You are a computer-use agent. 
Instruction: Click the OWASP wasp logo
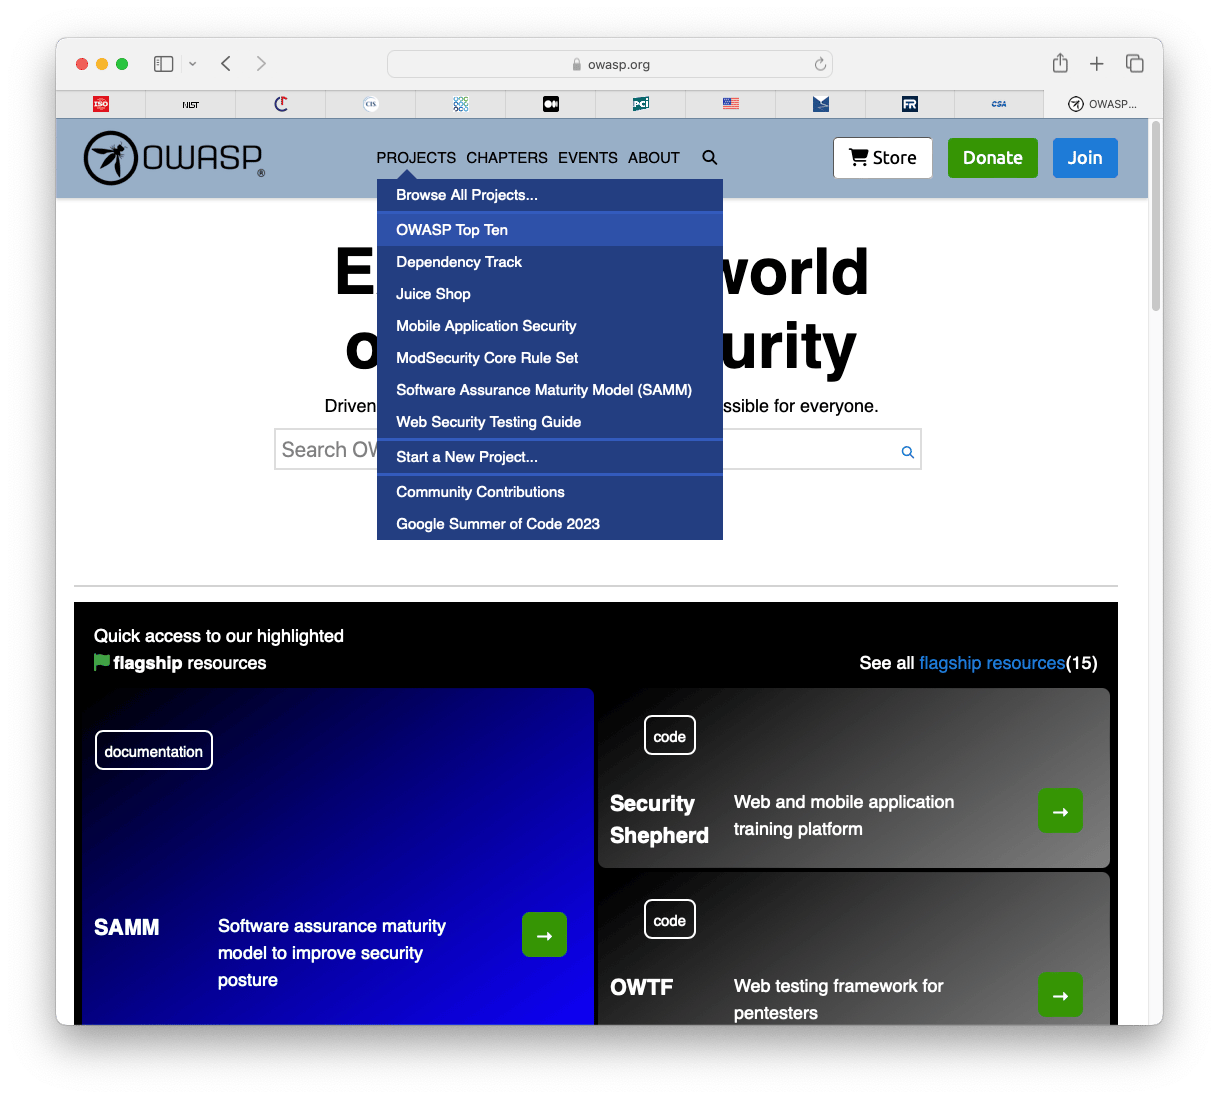174,158
